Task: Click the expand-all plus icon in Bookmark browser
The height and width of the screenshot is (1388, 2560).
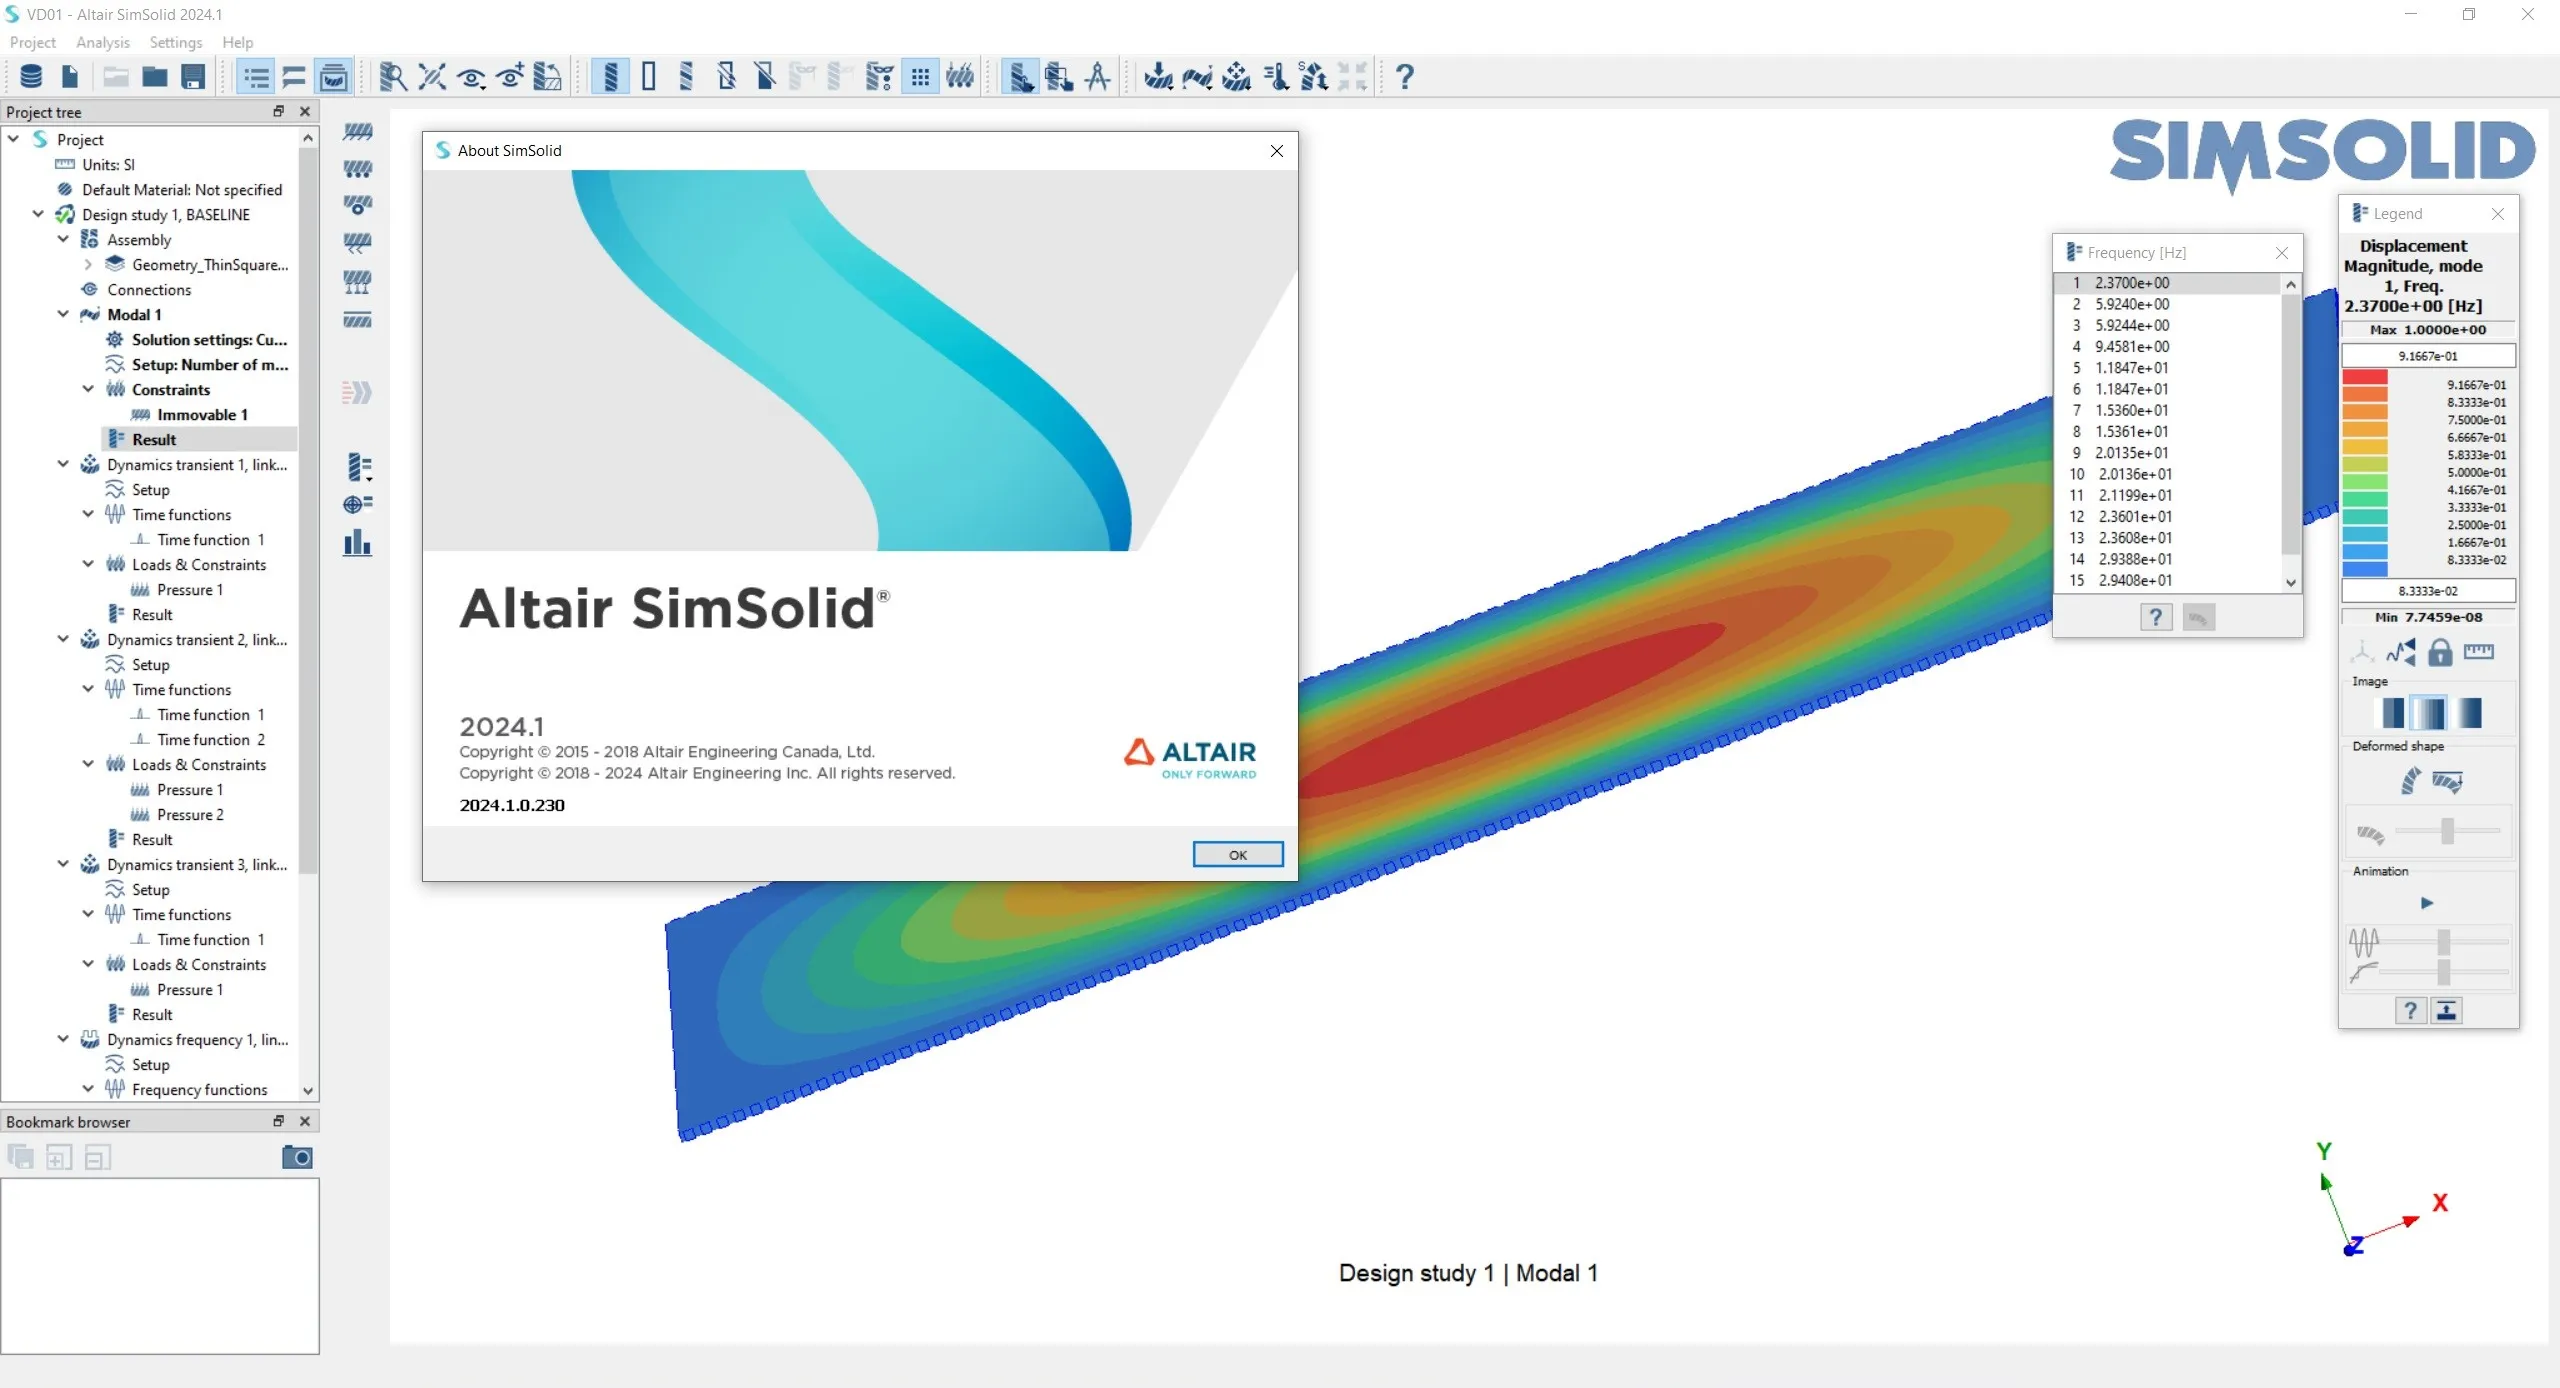Action: tap(59, 1158)
